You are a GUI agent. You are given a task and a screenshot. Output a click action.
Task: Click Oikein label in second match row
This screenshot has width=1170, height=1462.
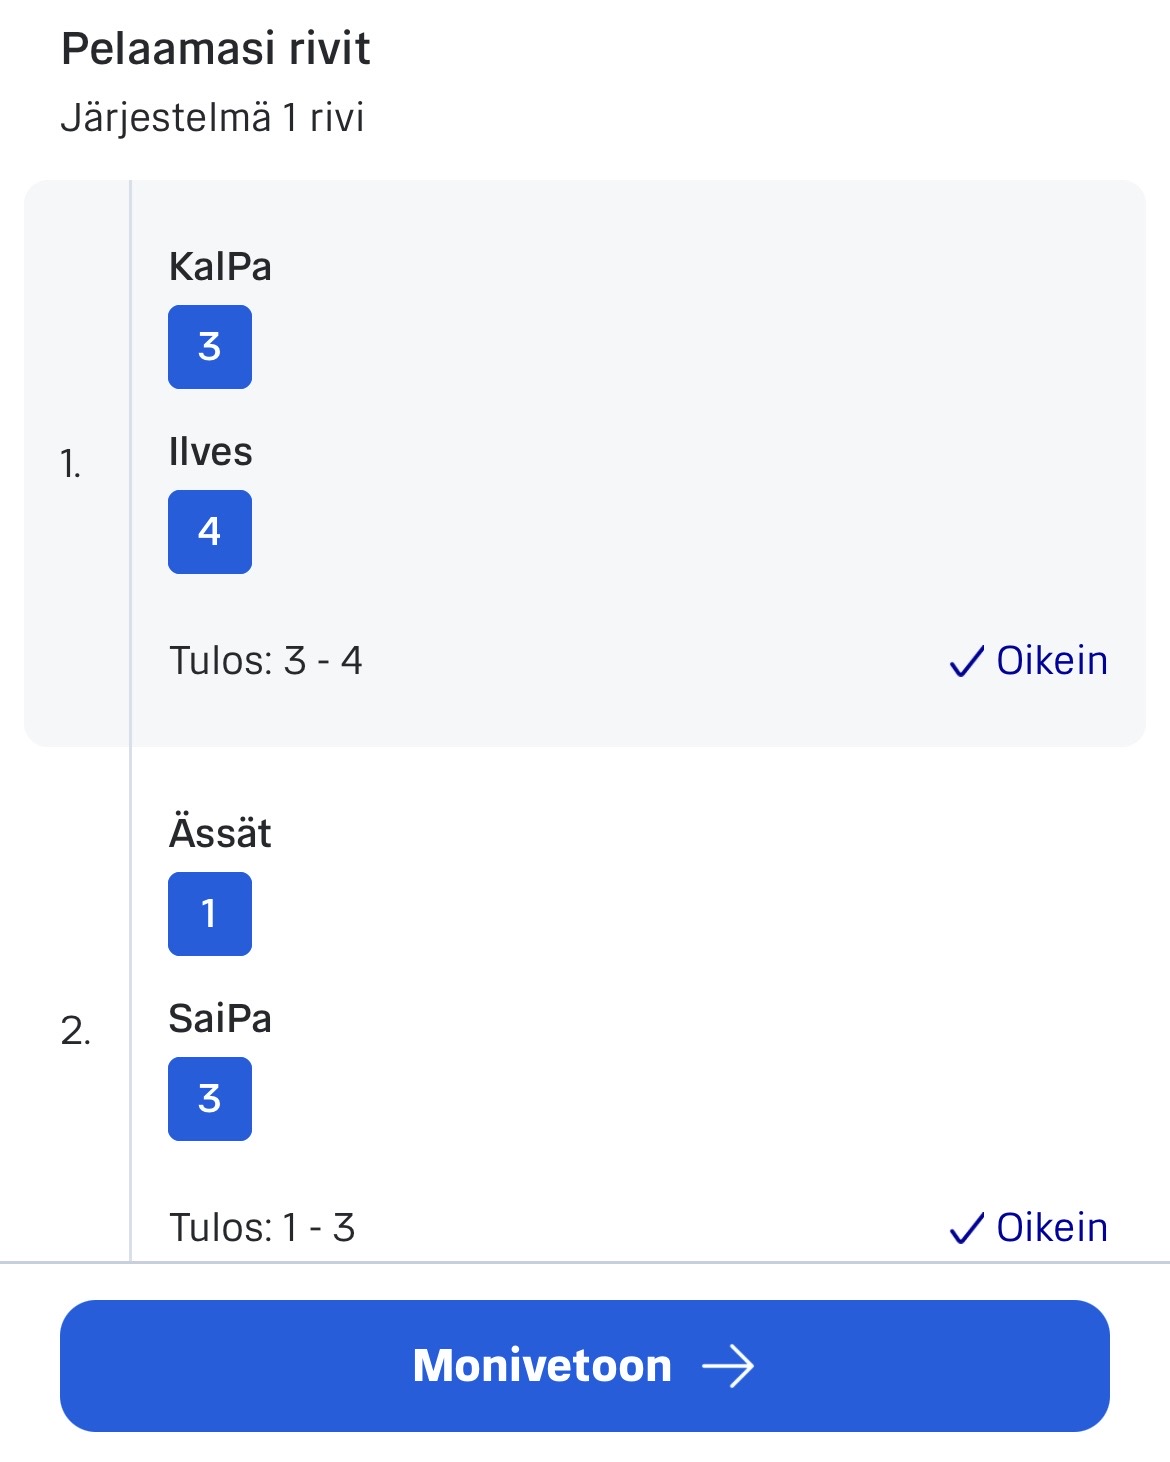point(1052,1228)
